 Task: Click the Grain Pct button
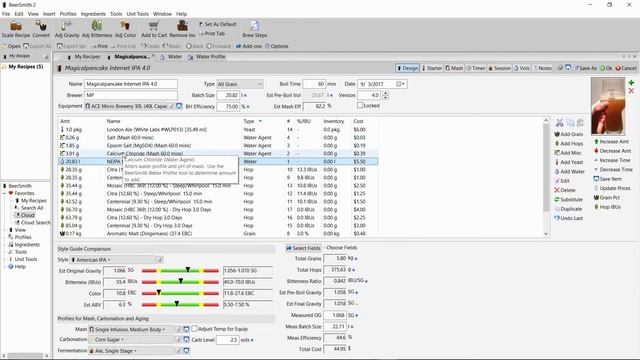click(x=607, y=198)
